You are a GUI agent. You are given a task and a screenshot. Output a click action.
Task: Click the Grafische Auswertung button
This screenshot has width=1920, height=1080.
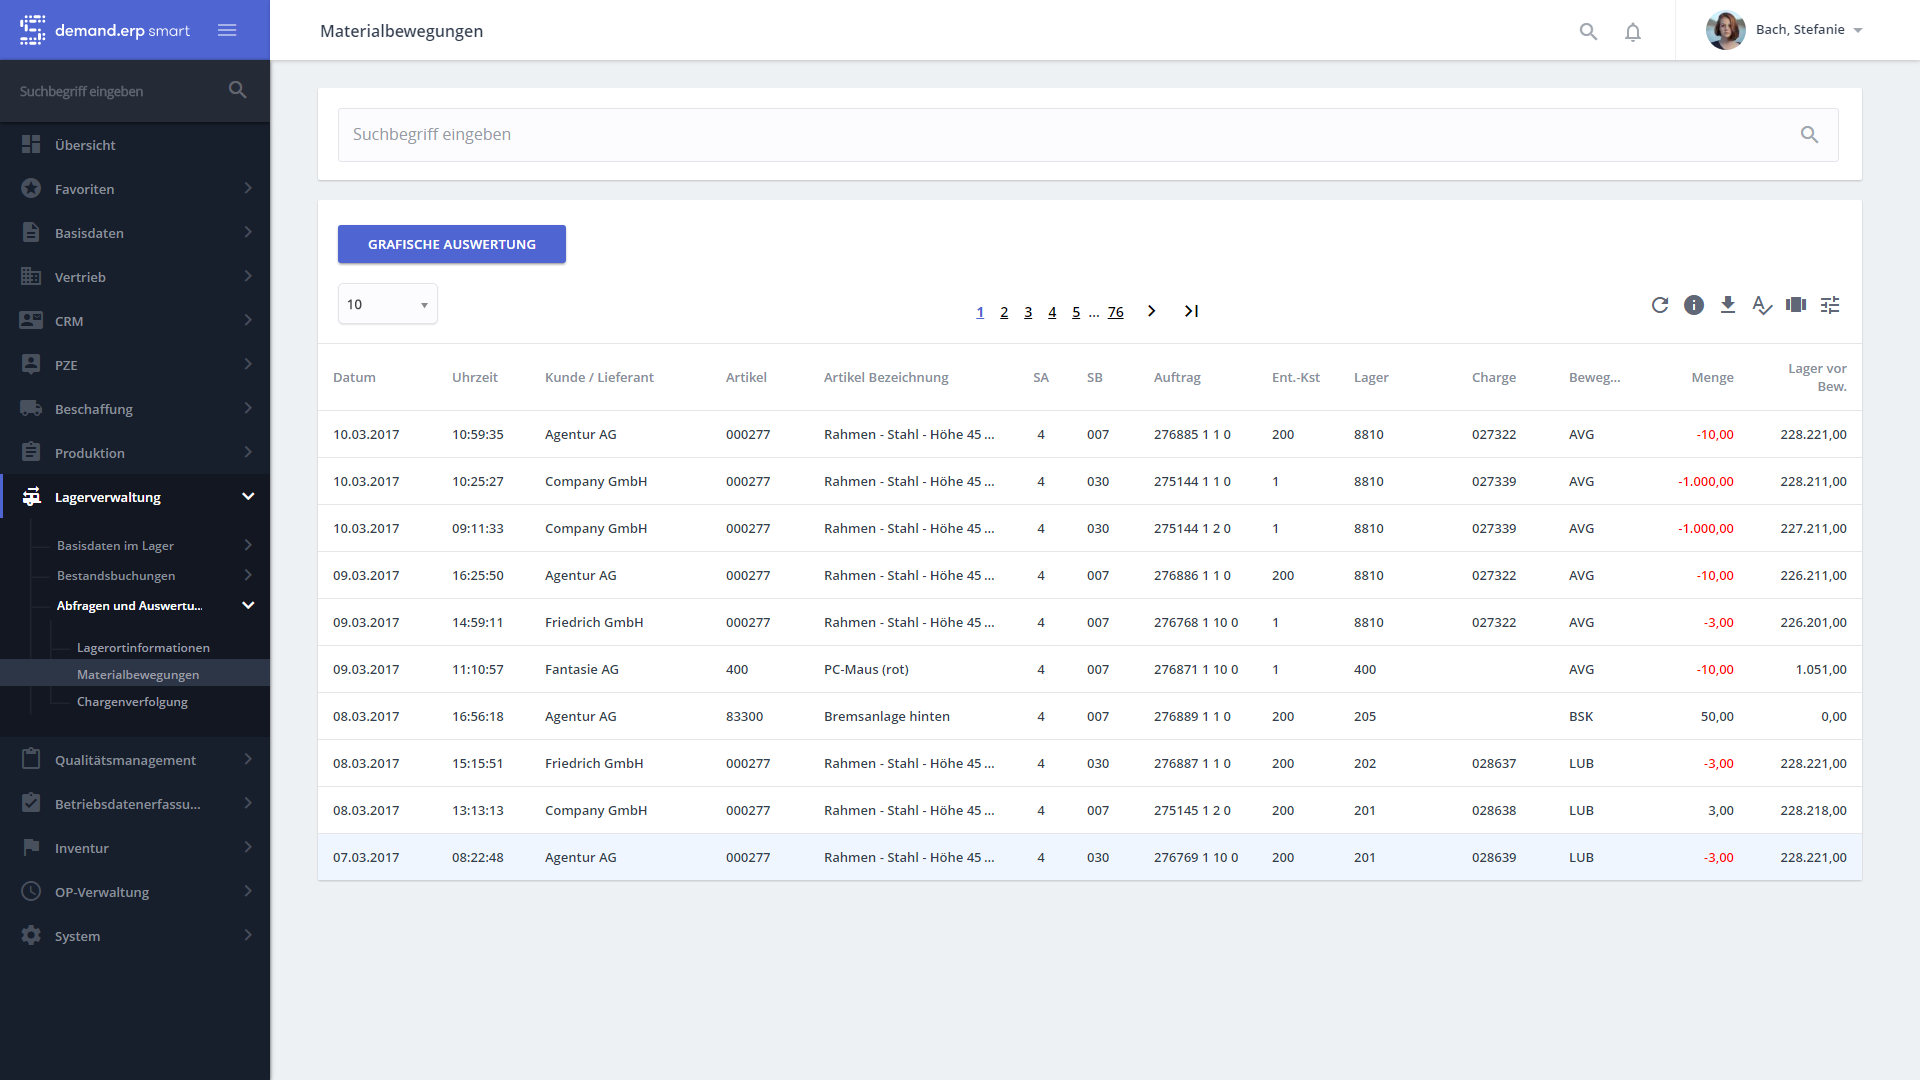tap(452, 244)
